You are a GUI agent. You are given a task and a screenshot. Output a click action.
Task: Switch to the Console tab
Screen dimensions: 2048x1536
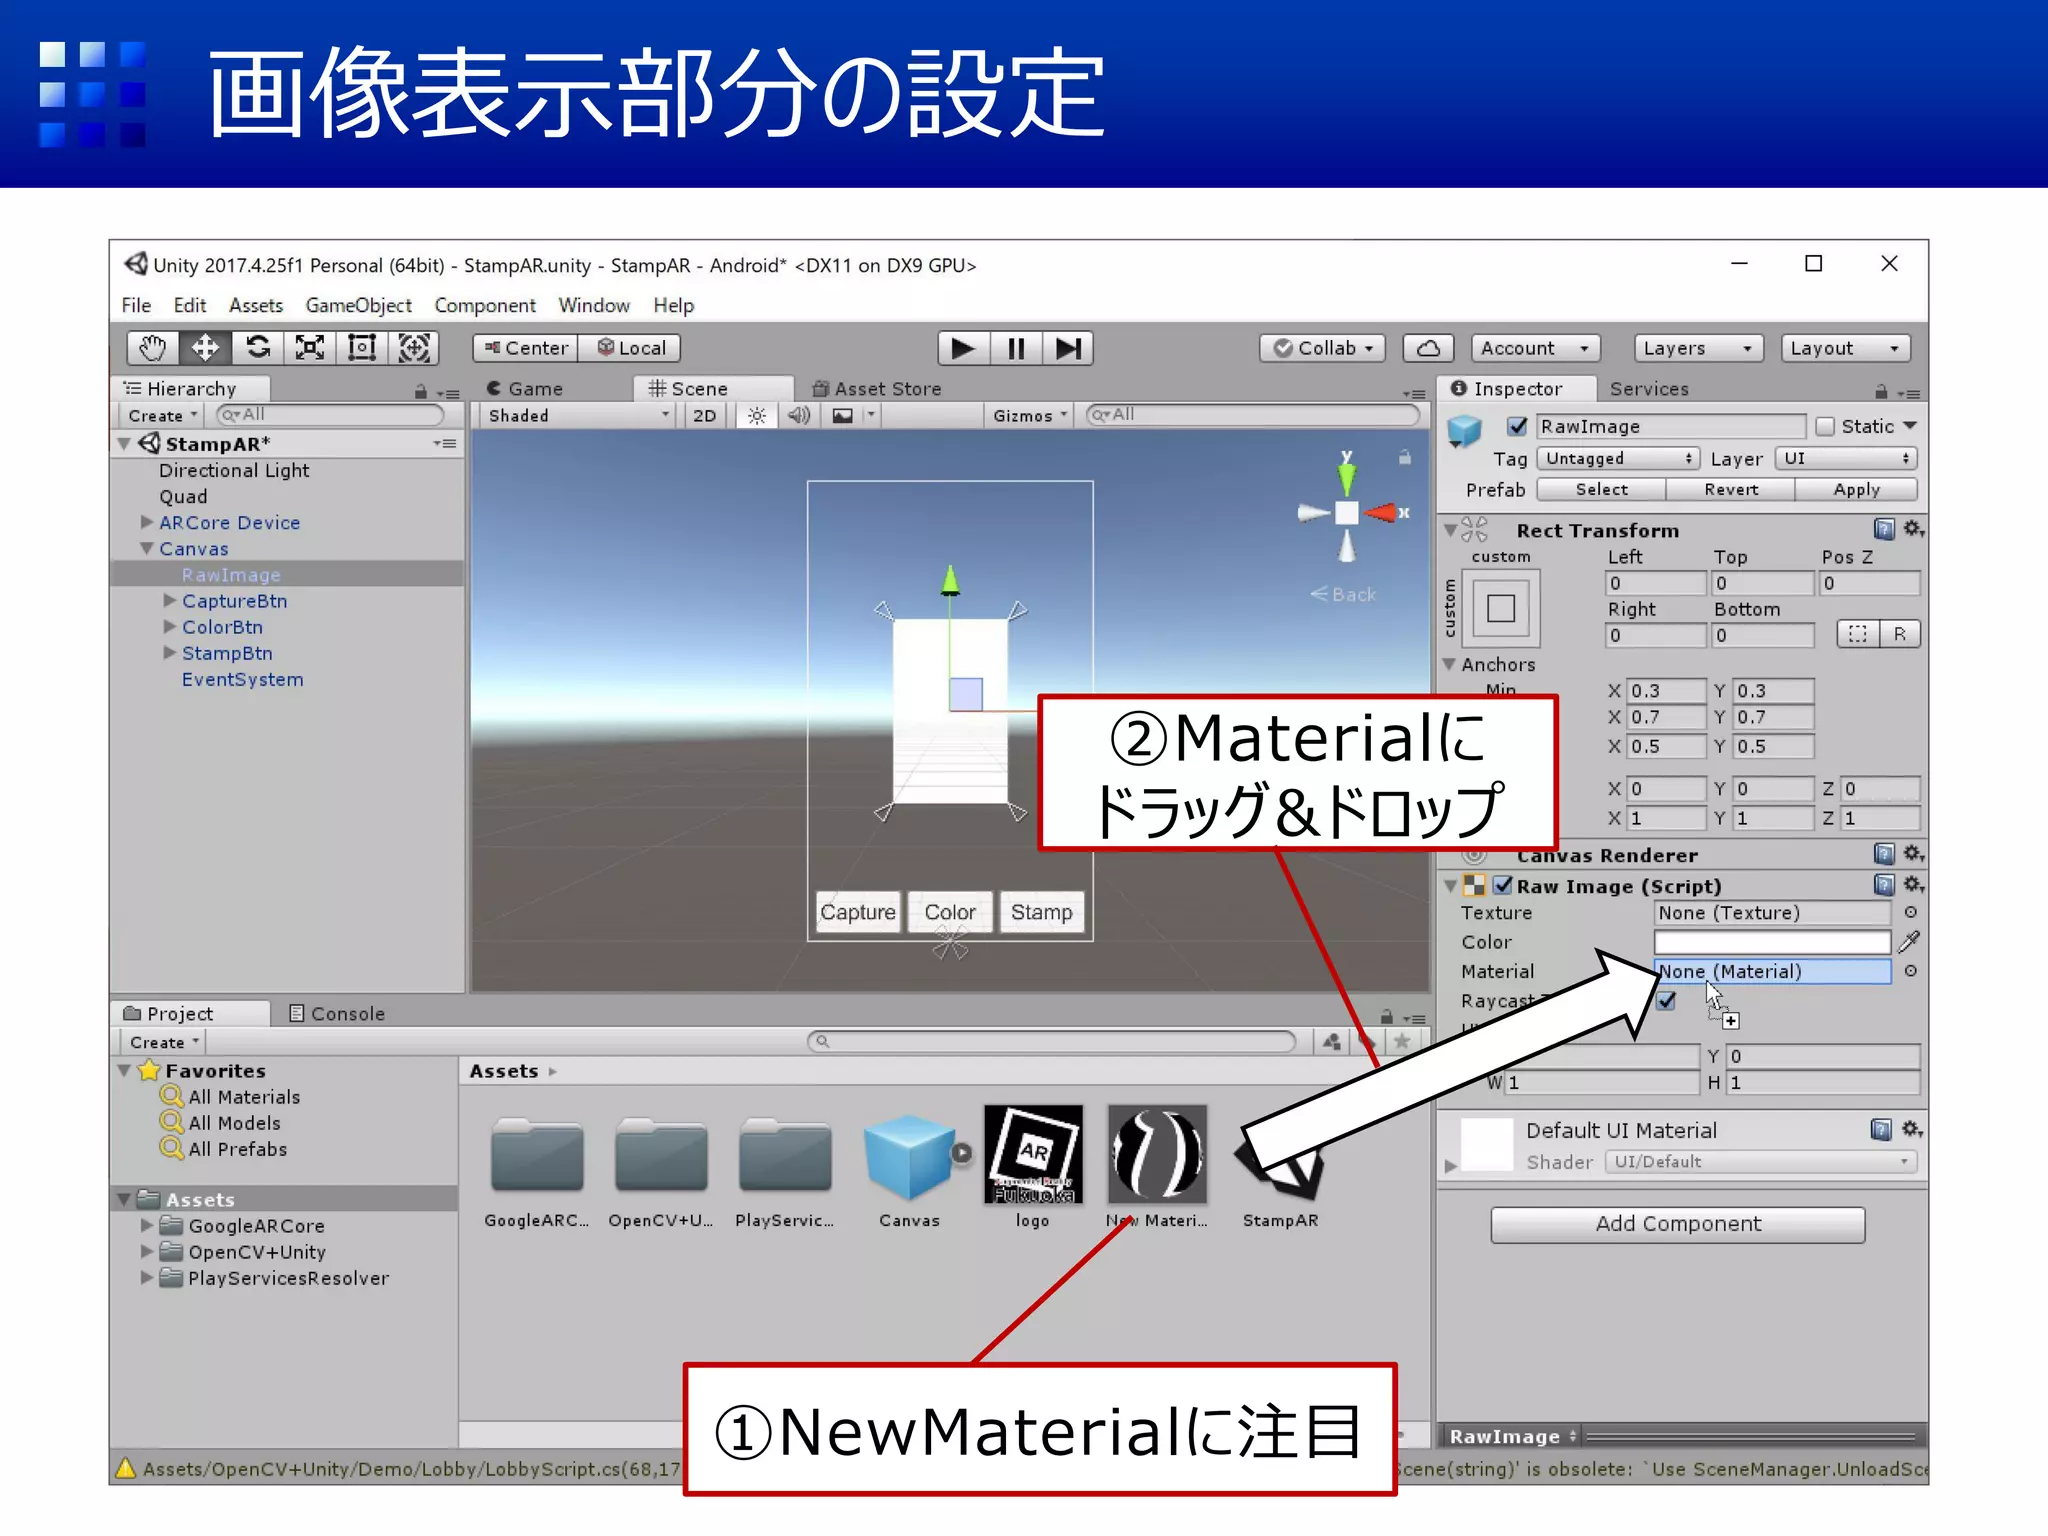click(337, 1013)
